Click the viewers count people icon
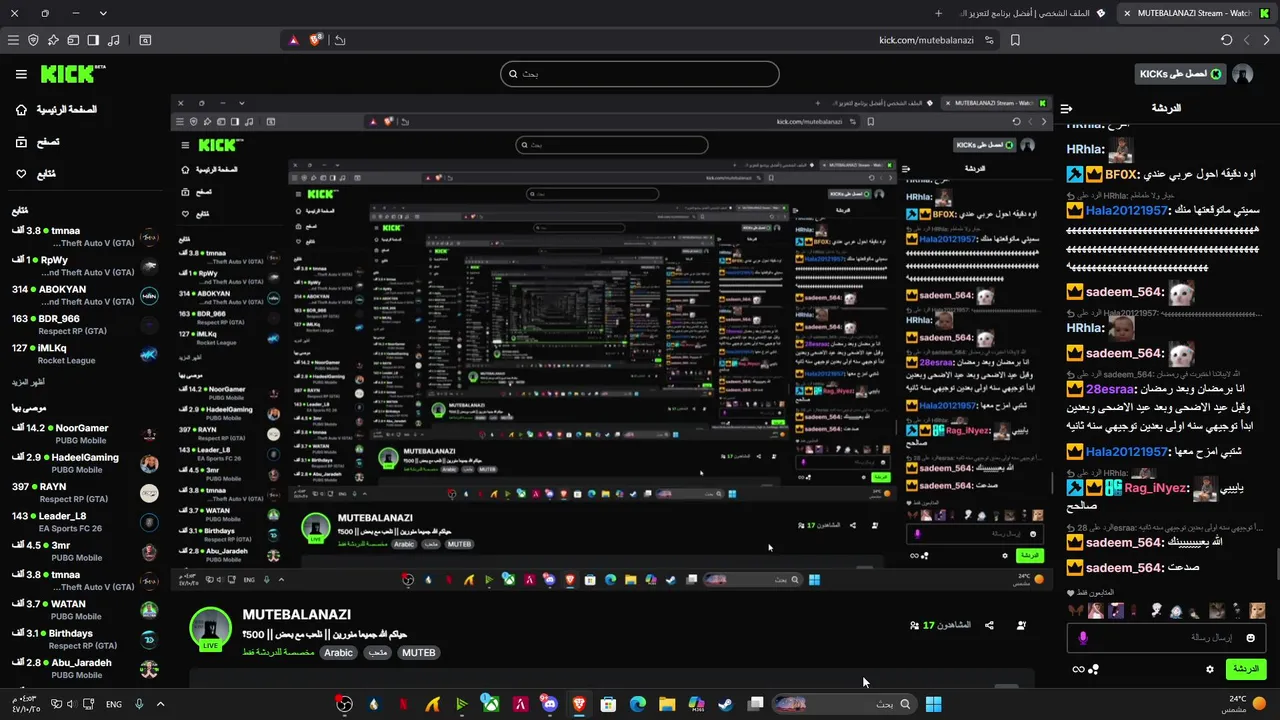 914,625
